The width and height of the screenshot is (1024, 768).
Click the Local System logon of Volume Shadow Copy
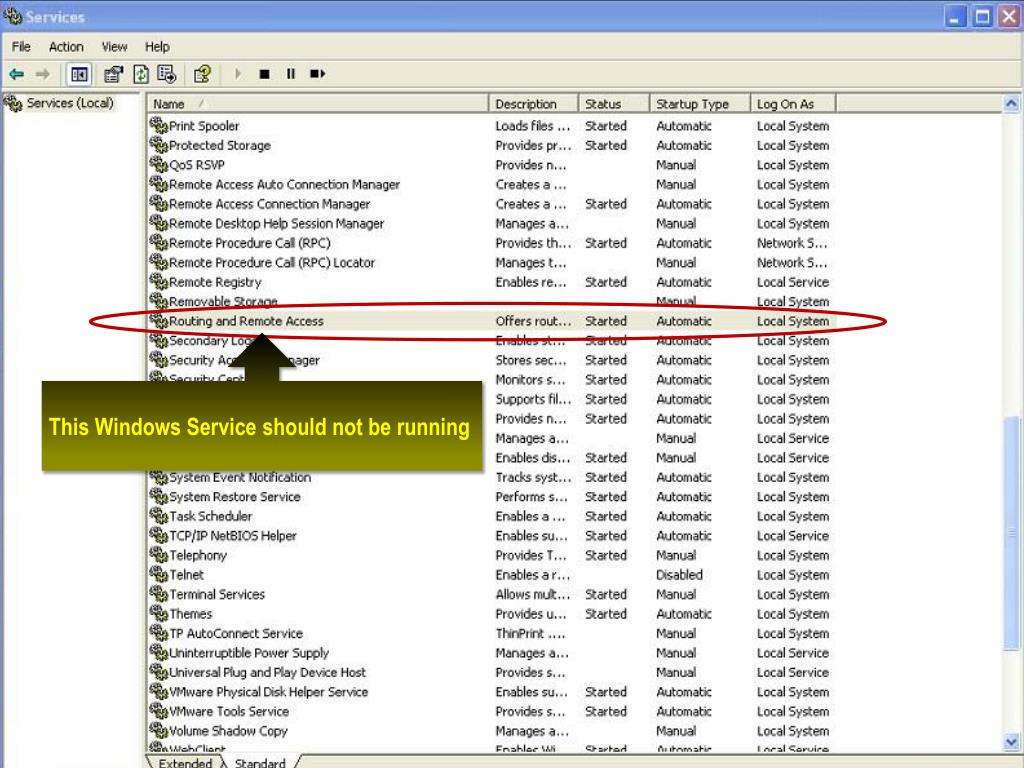(x=793, y=731)
